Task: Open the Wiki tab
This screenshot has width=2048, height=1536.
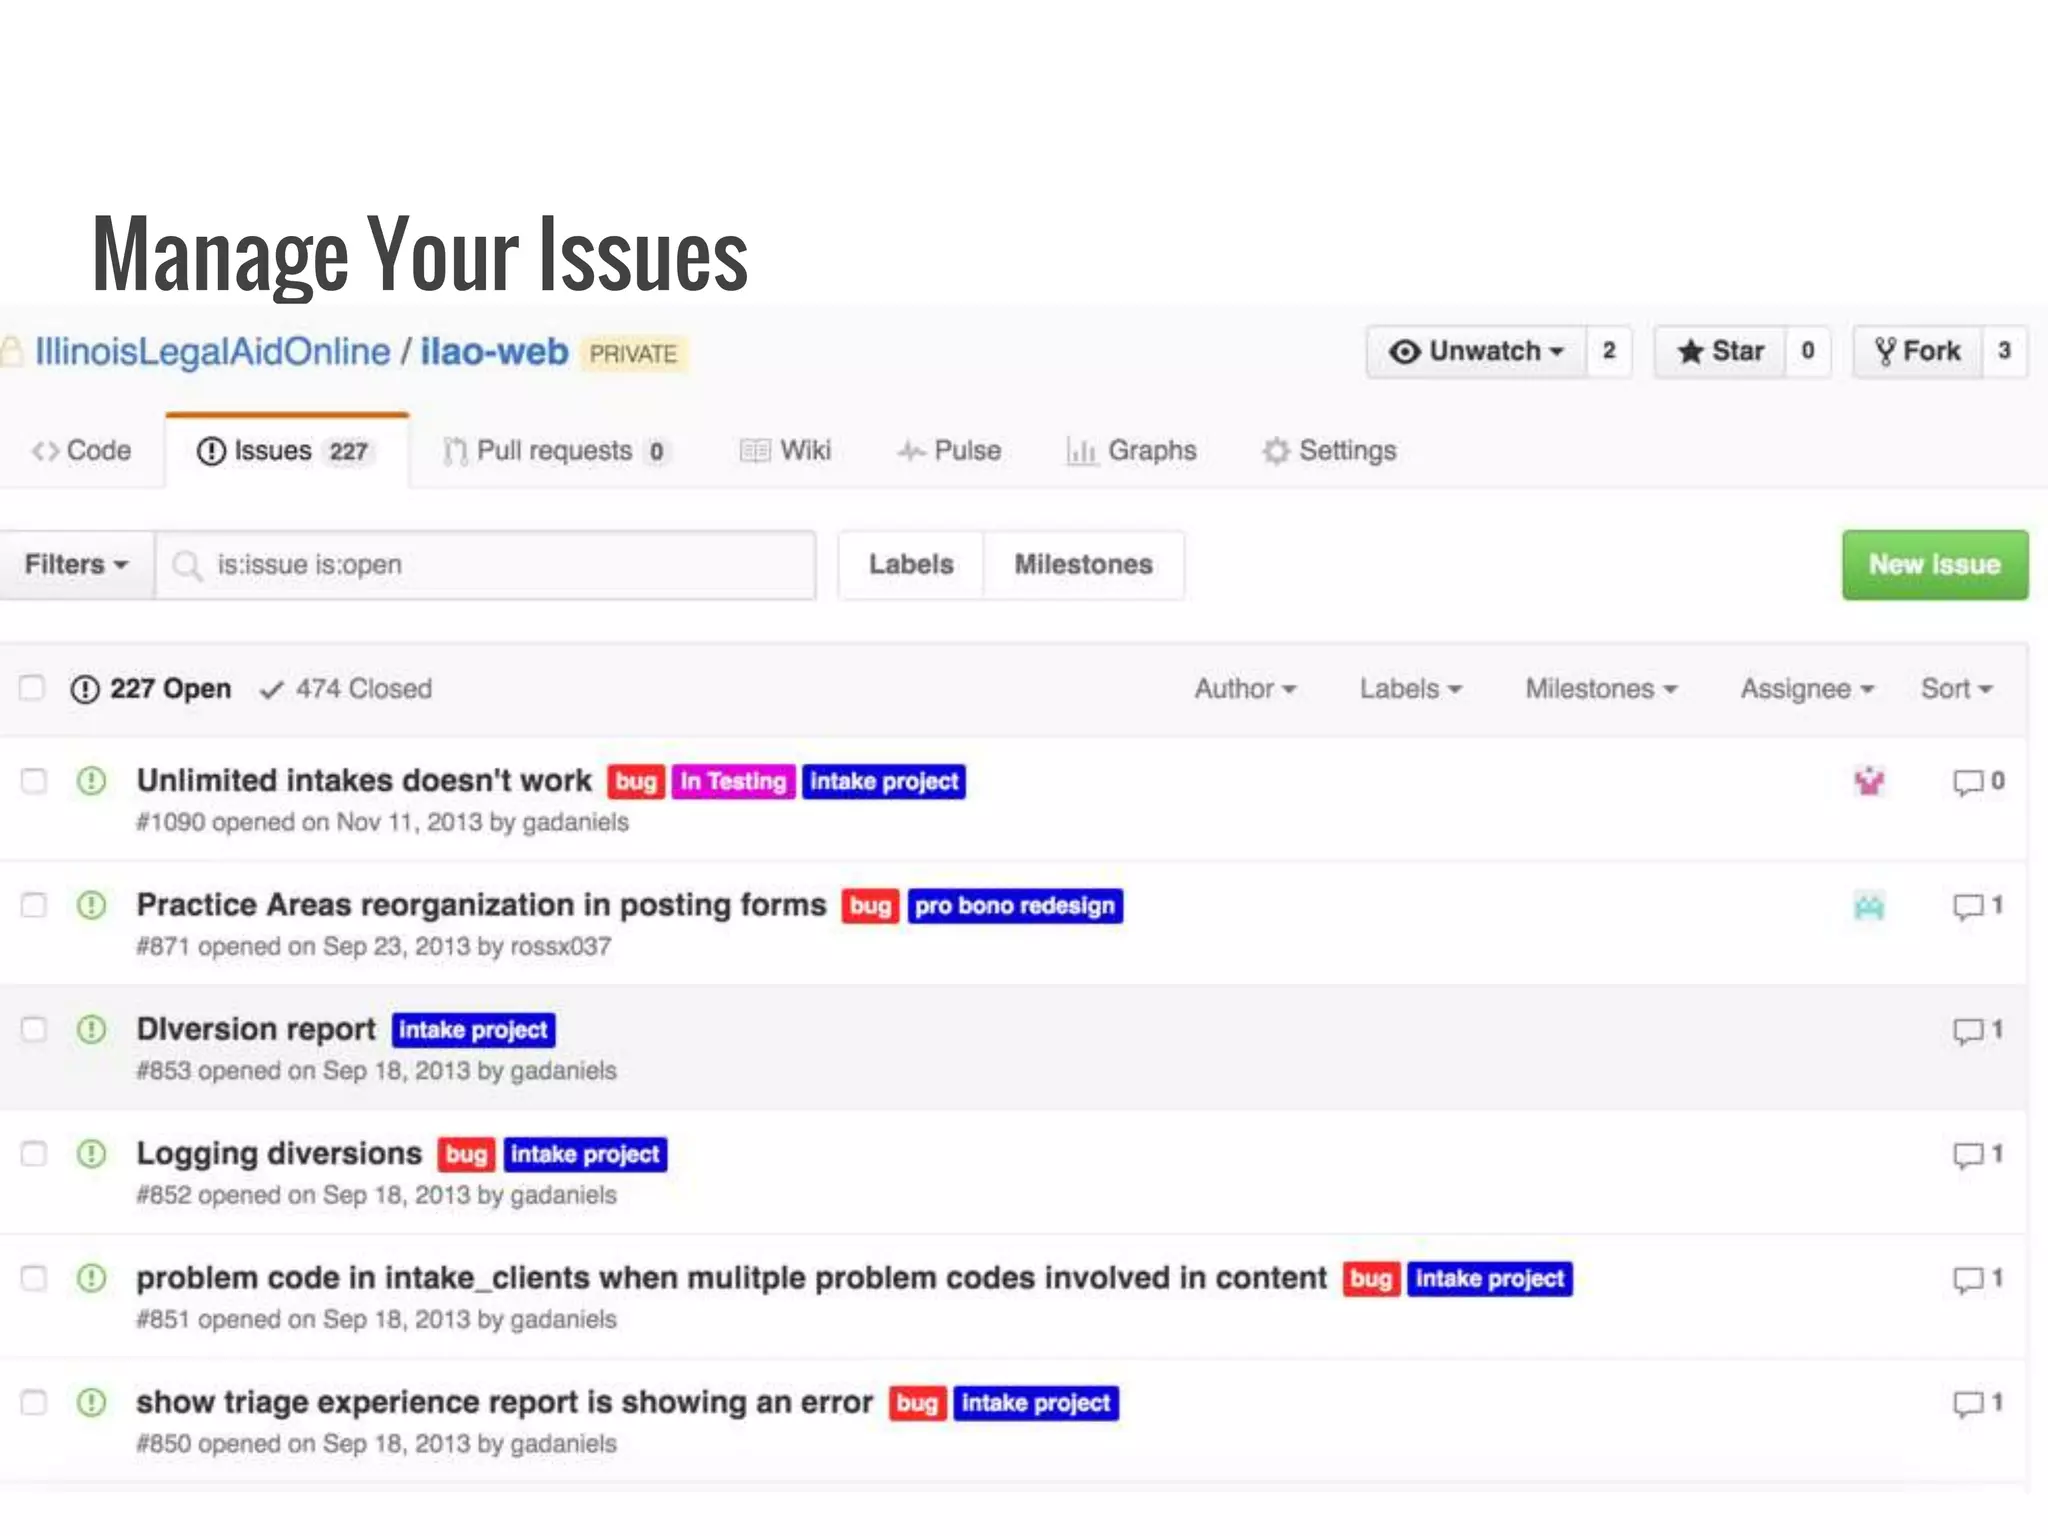Action: pyautogui.click(x=786, y=451)
